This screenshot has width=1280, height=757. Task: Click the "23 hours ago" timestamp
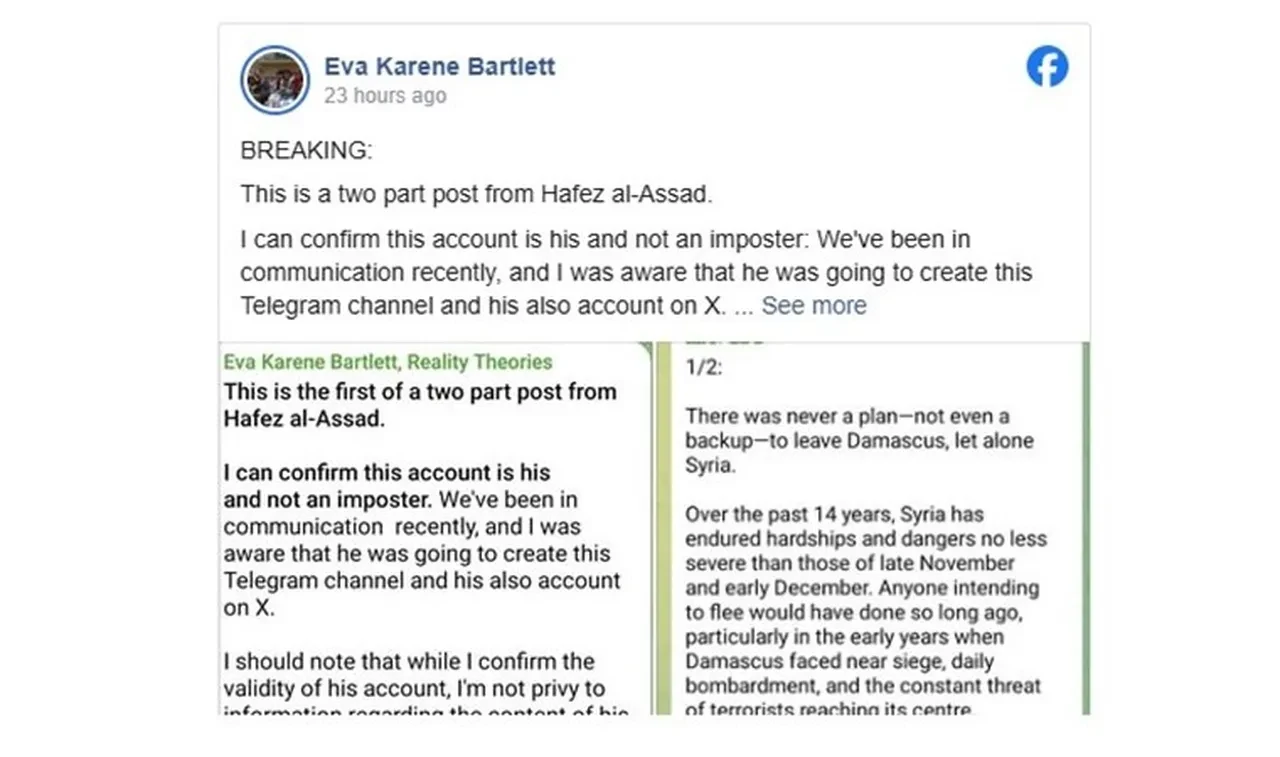click(x=385, y=97)
